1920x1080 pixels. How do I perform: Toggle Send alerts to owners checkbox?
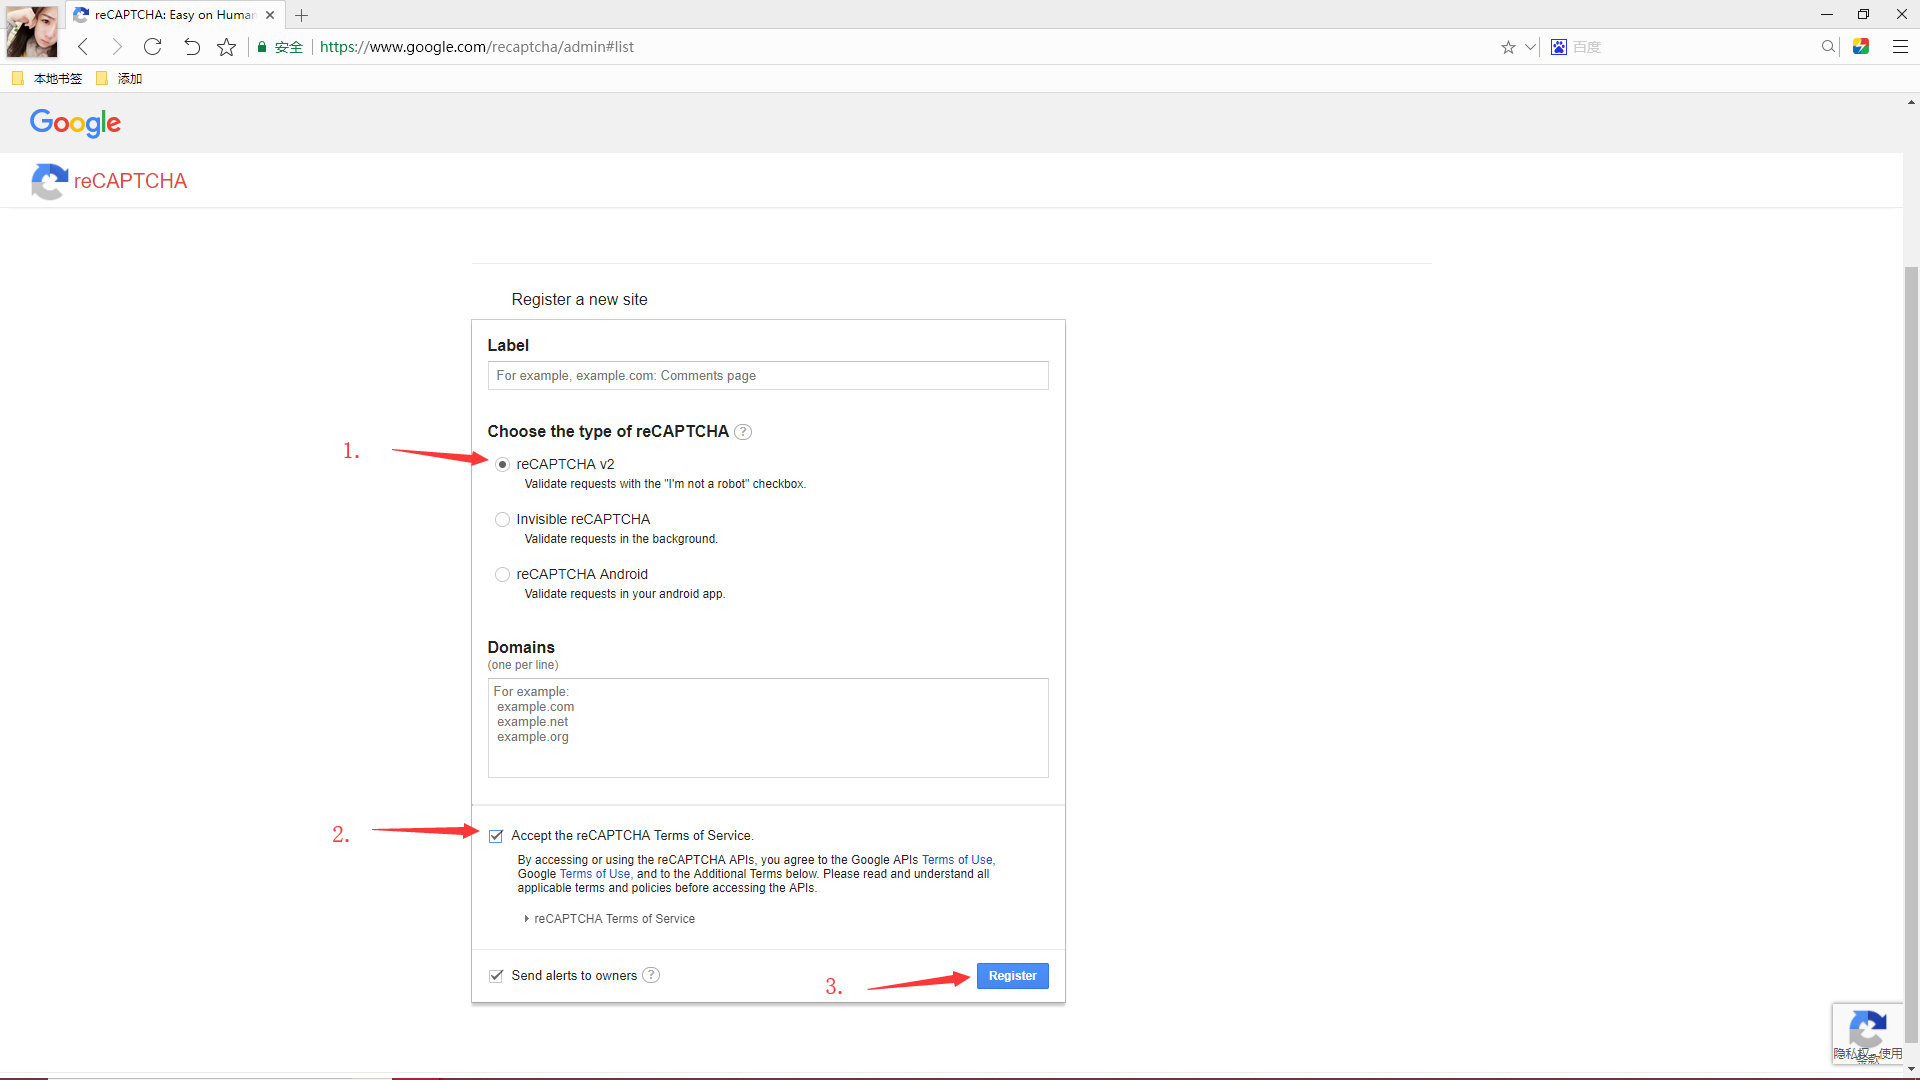coord(496,976)
